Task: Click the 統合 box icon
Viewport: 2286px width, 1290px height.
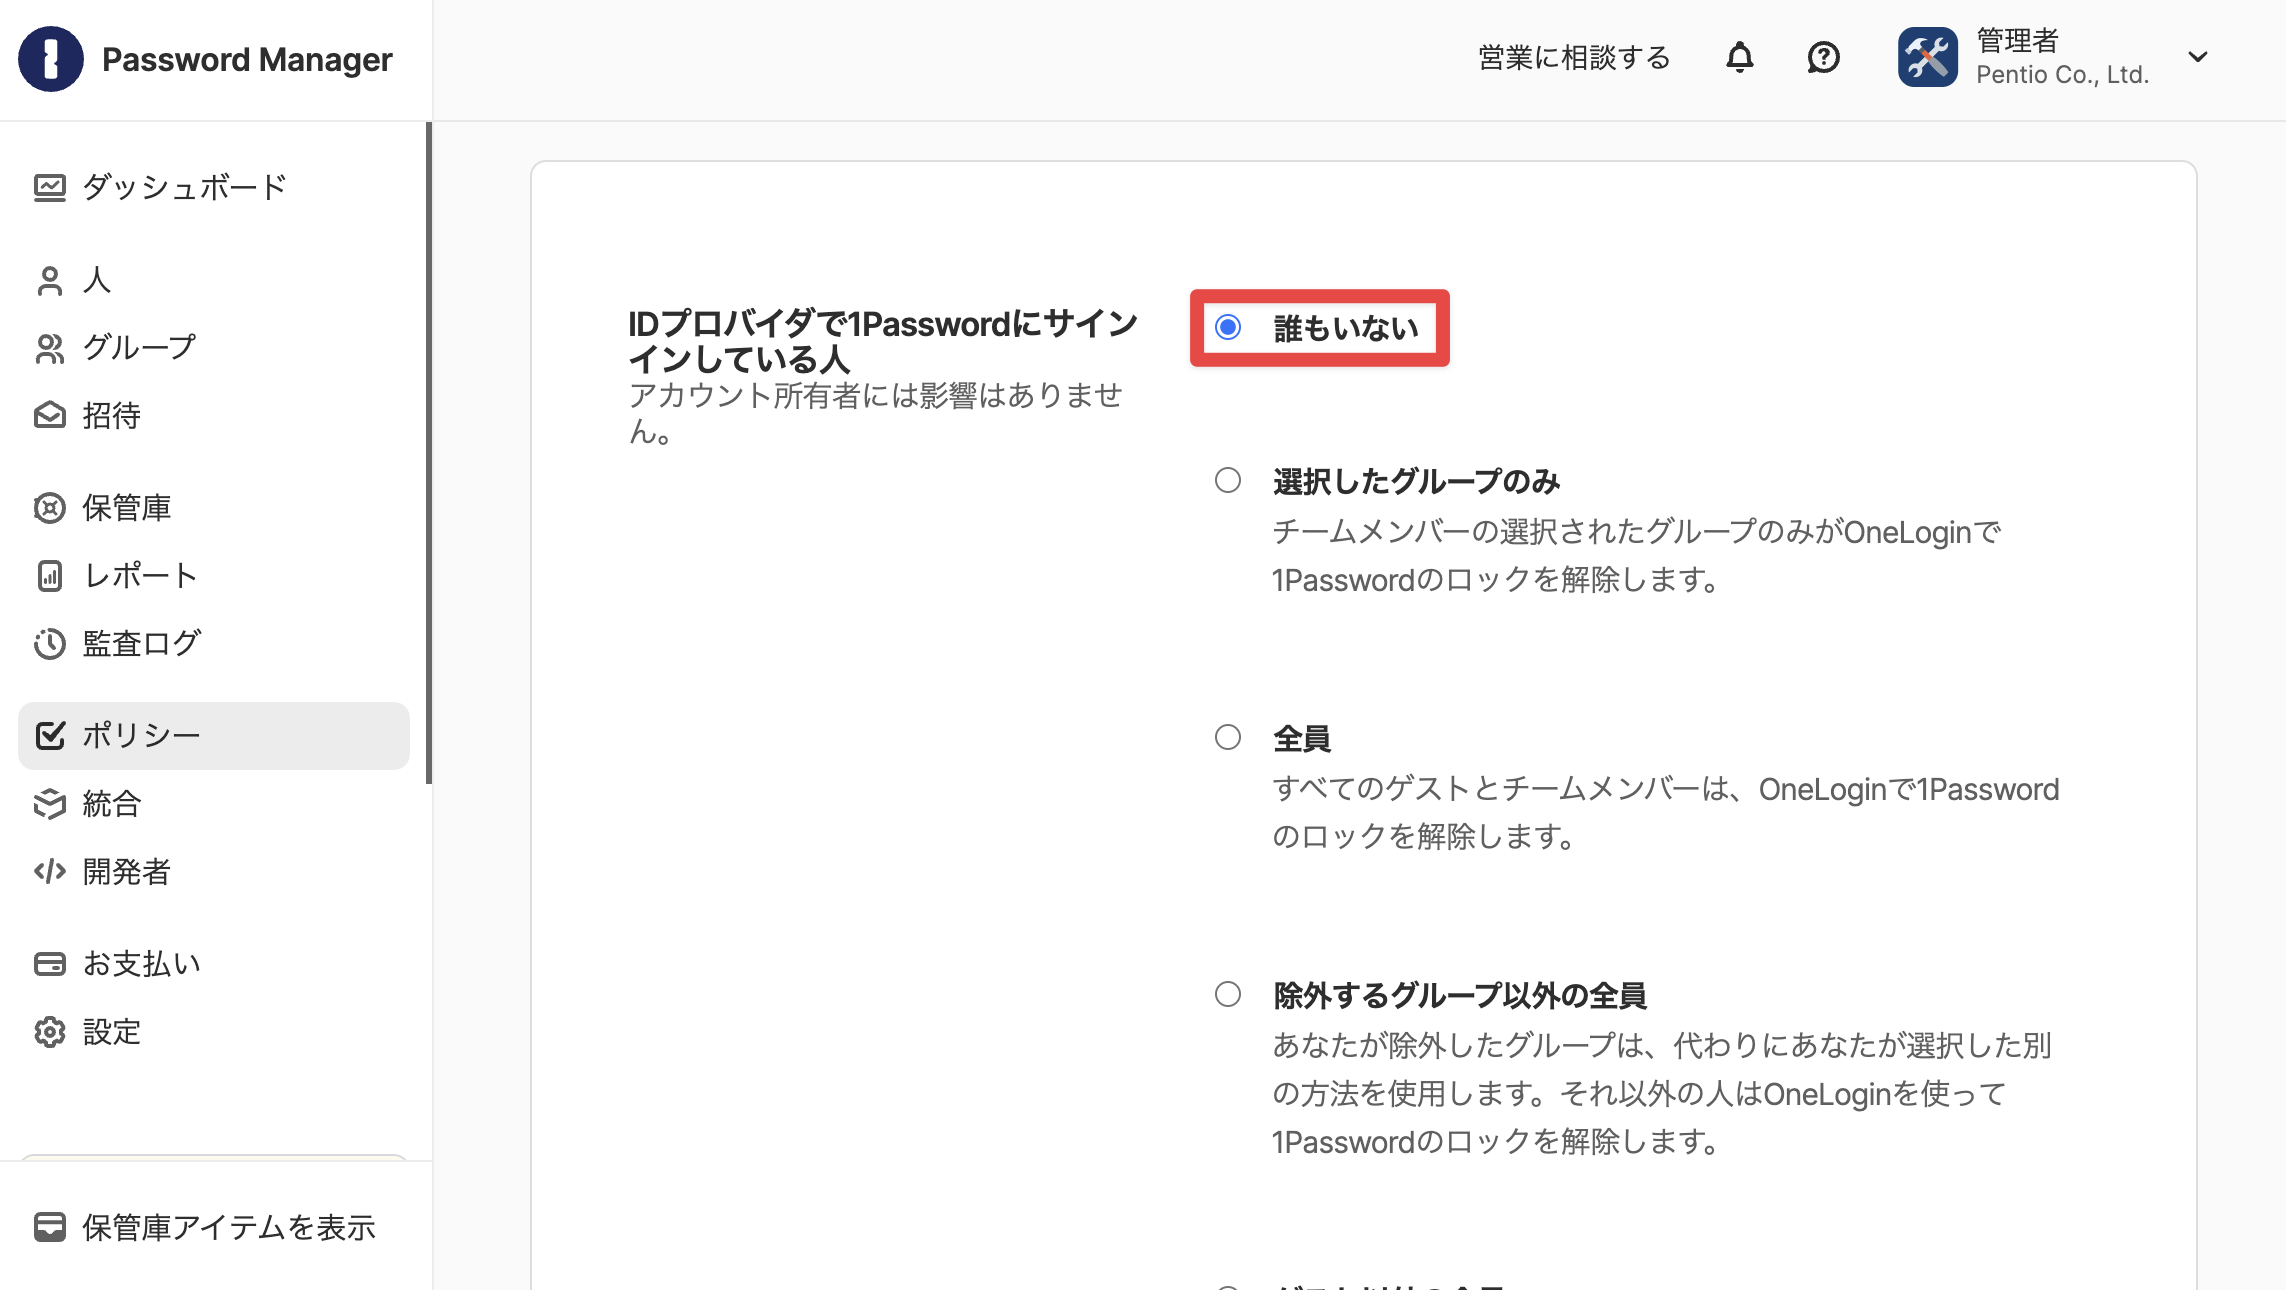Action: point(50,804)
